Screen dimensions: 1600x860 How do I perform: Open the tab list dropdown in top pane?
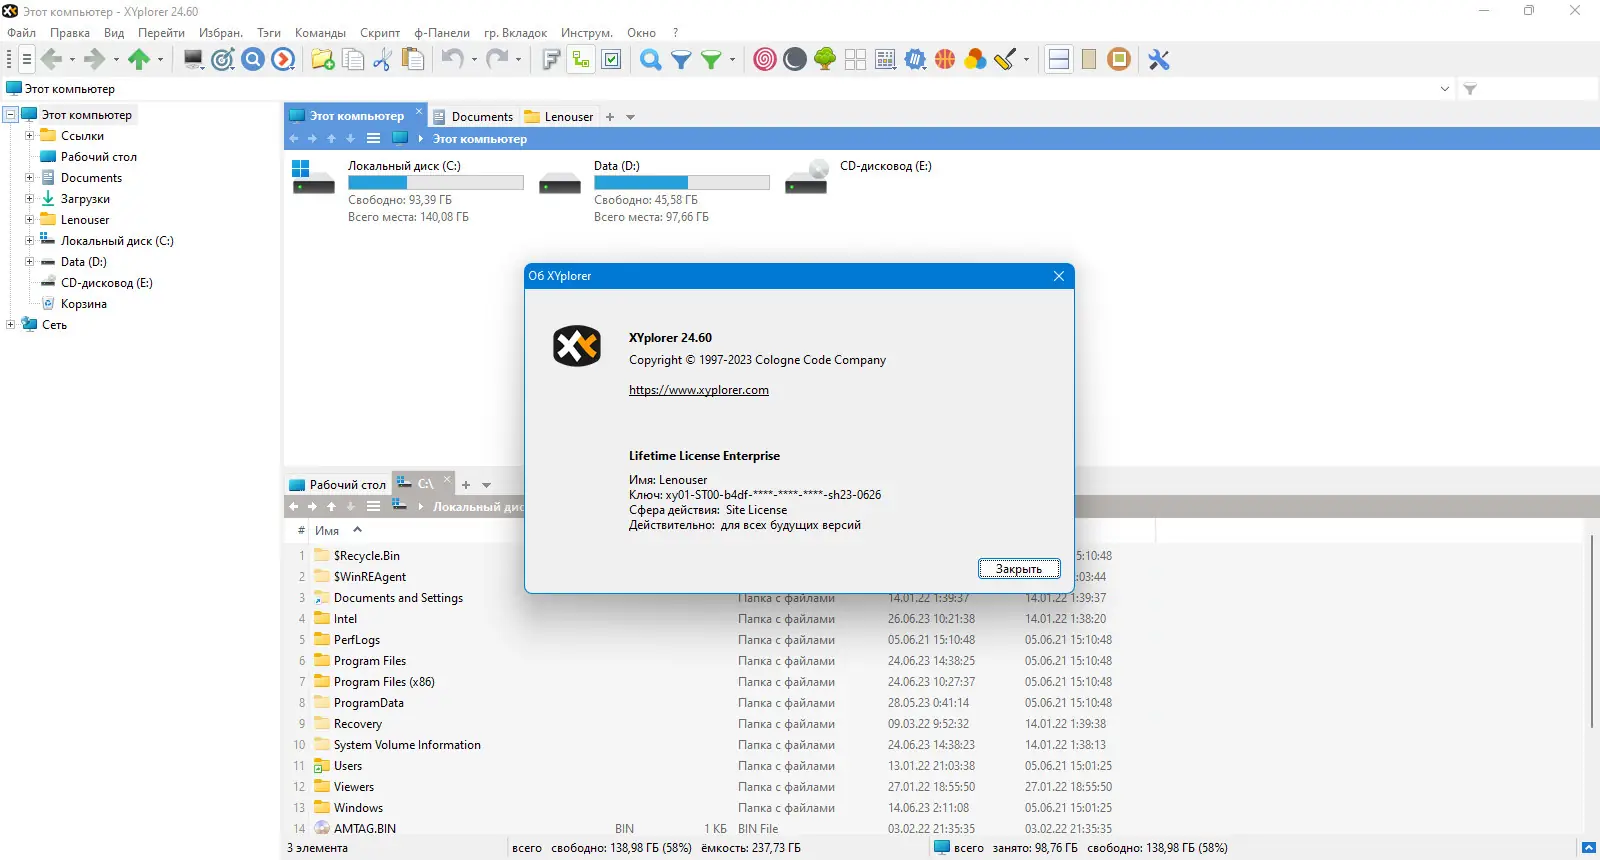[630, 117]
